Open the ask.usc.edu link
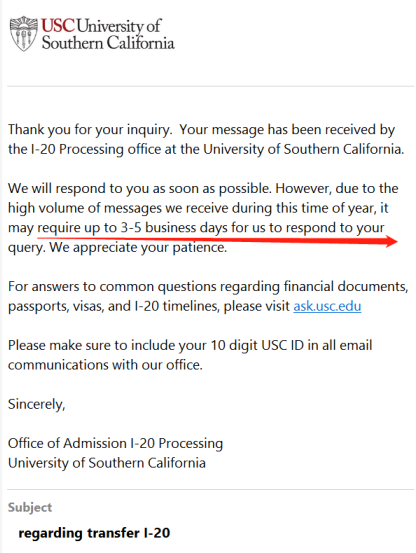Image resolution: width=416 pixels, height=553 pixels. pos(327,306)
